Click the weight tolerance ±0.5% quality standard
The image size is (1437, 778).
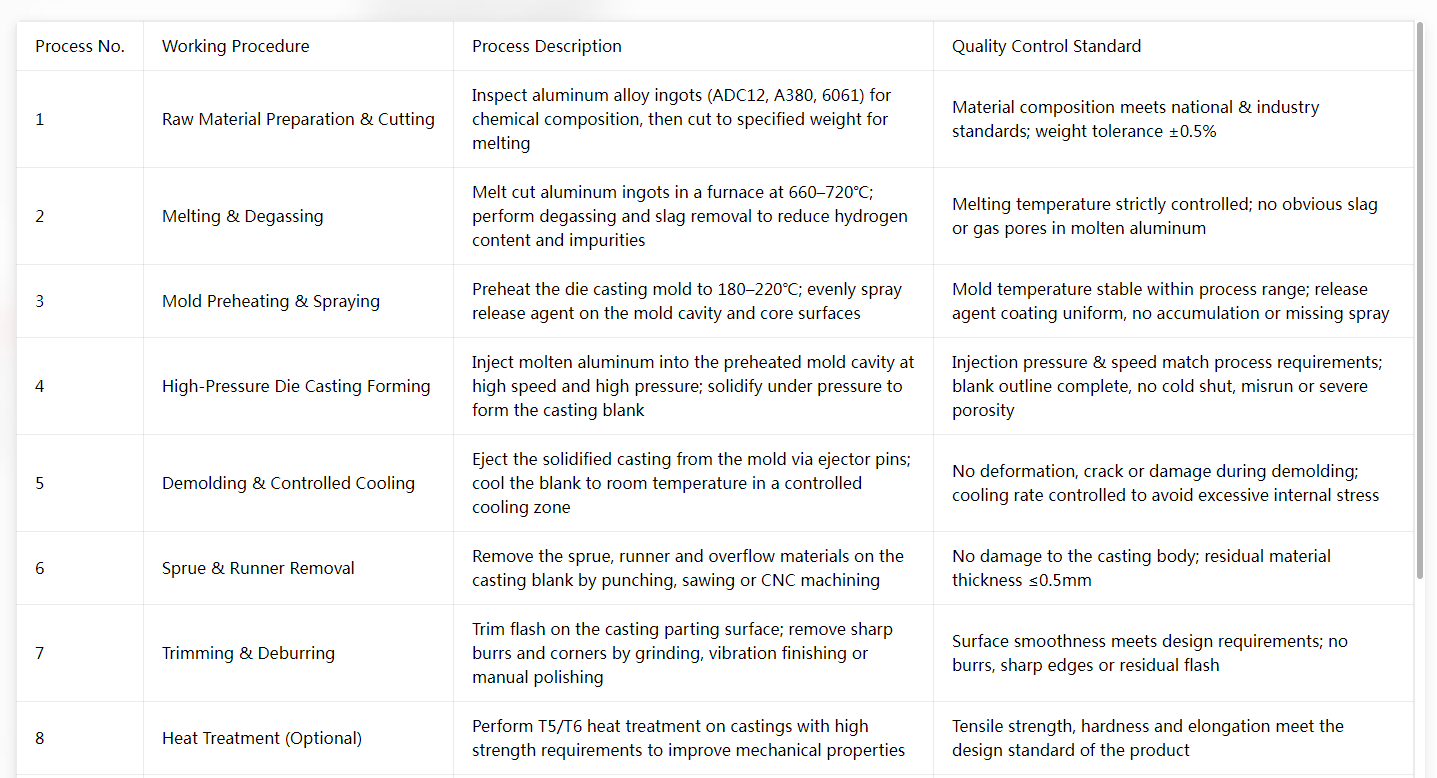[1173, 119]
